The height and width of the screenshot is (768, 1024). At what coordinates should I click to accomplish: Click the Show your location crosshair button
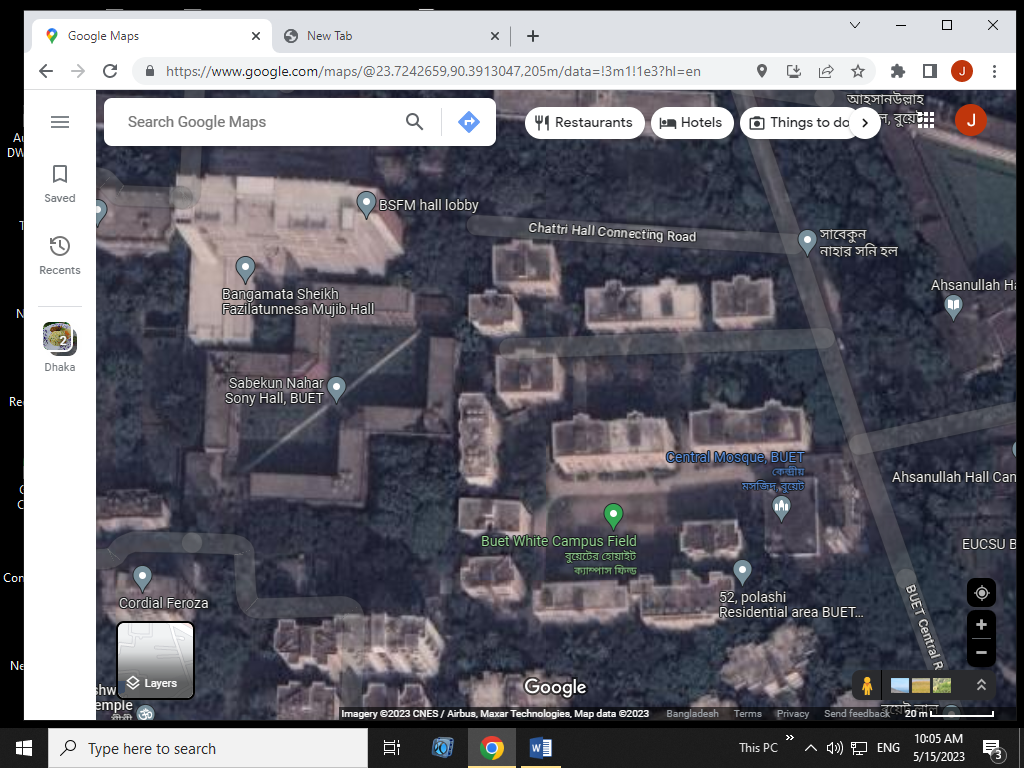pyautogui.click(x=980, y=592)
